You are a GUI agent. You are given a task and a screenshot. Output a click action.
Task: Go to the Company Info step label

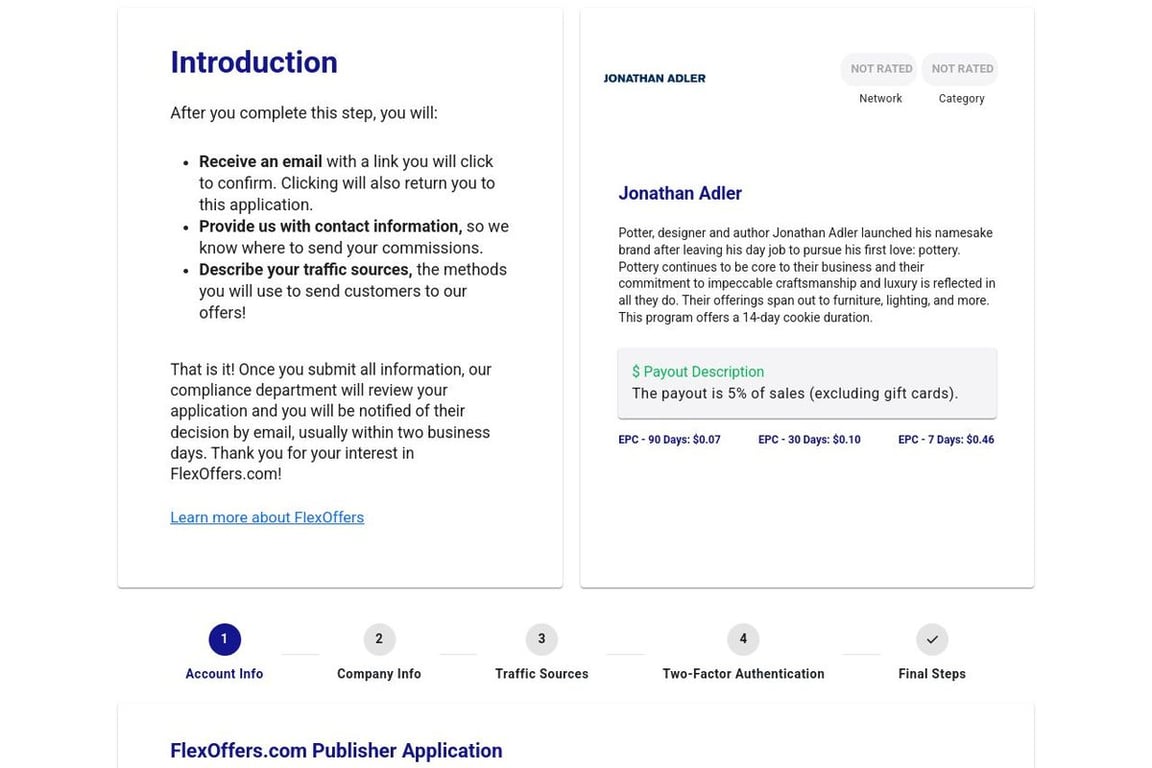(379, 673)
